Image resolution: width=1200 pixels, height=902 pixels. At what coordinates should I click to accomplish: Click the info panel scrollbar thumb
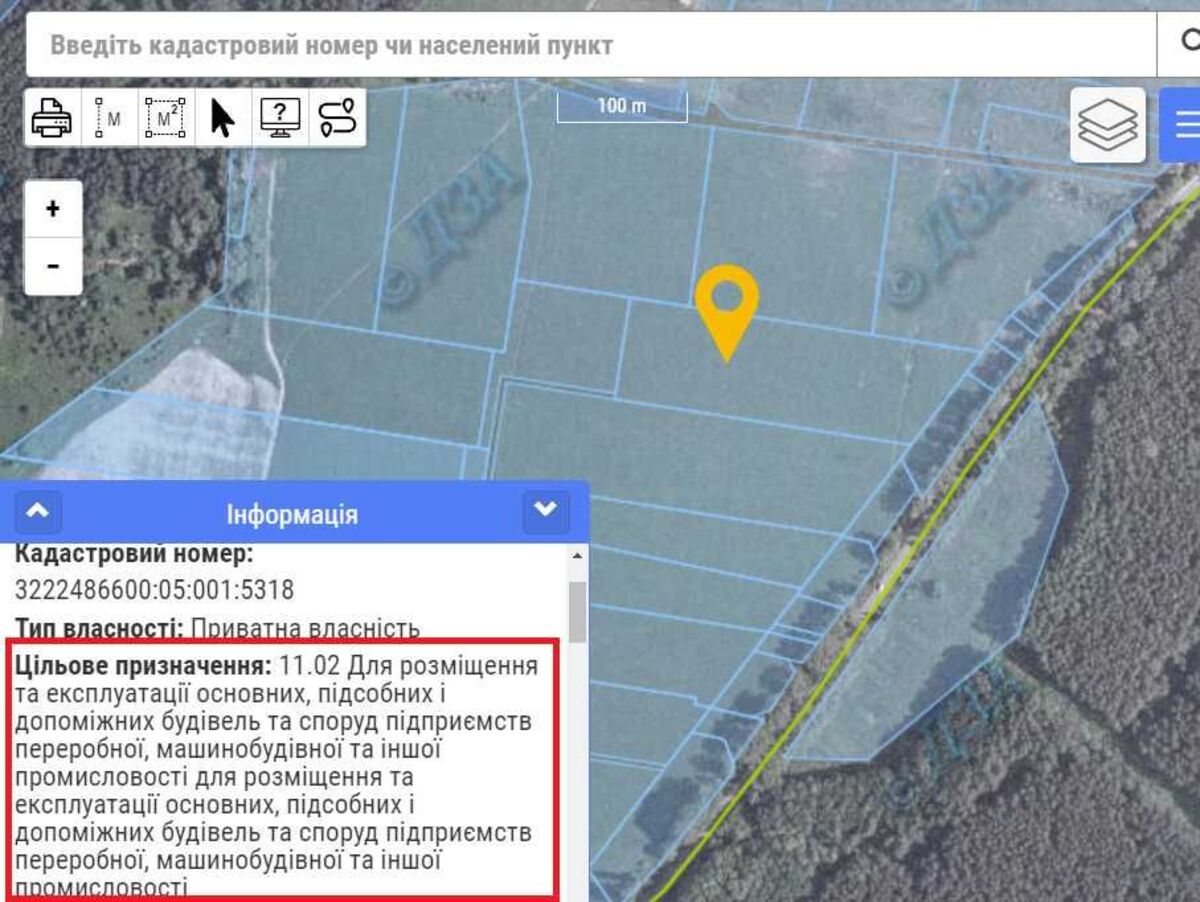click(x=577, y=611)
